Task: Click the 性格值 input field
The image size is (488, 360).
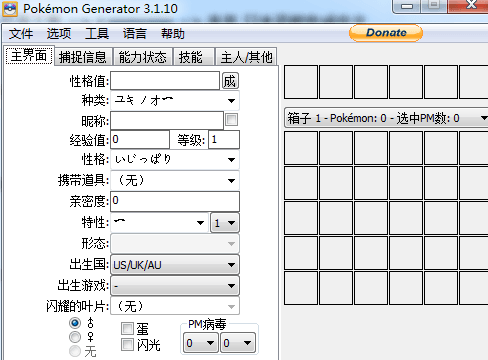Action: tap(165, 81)
